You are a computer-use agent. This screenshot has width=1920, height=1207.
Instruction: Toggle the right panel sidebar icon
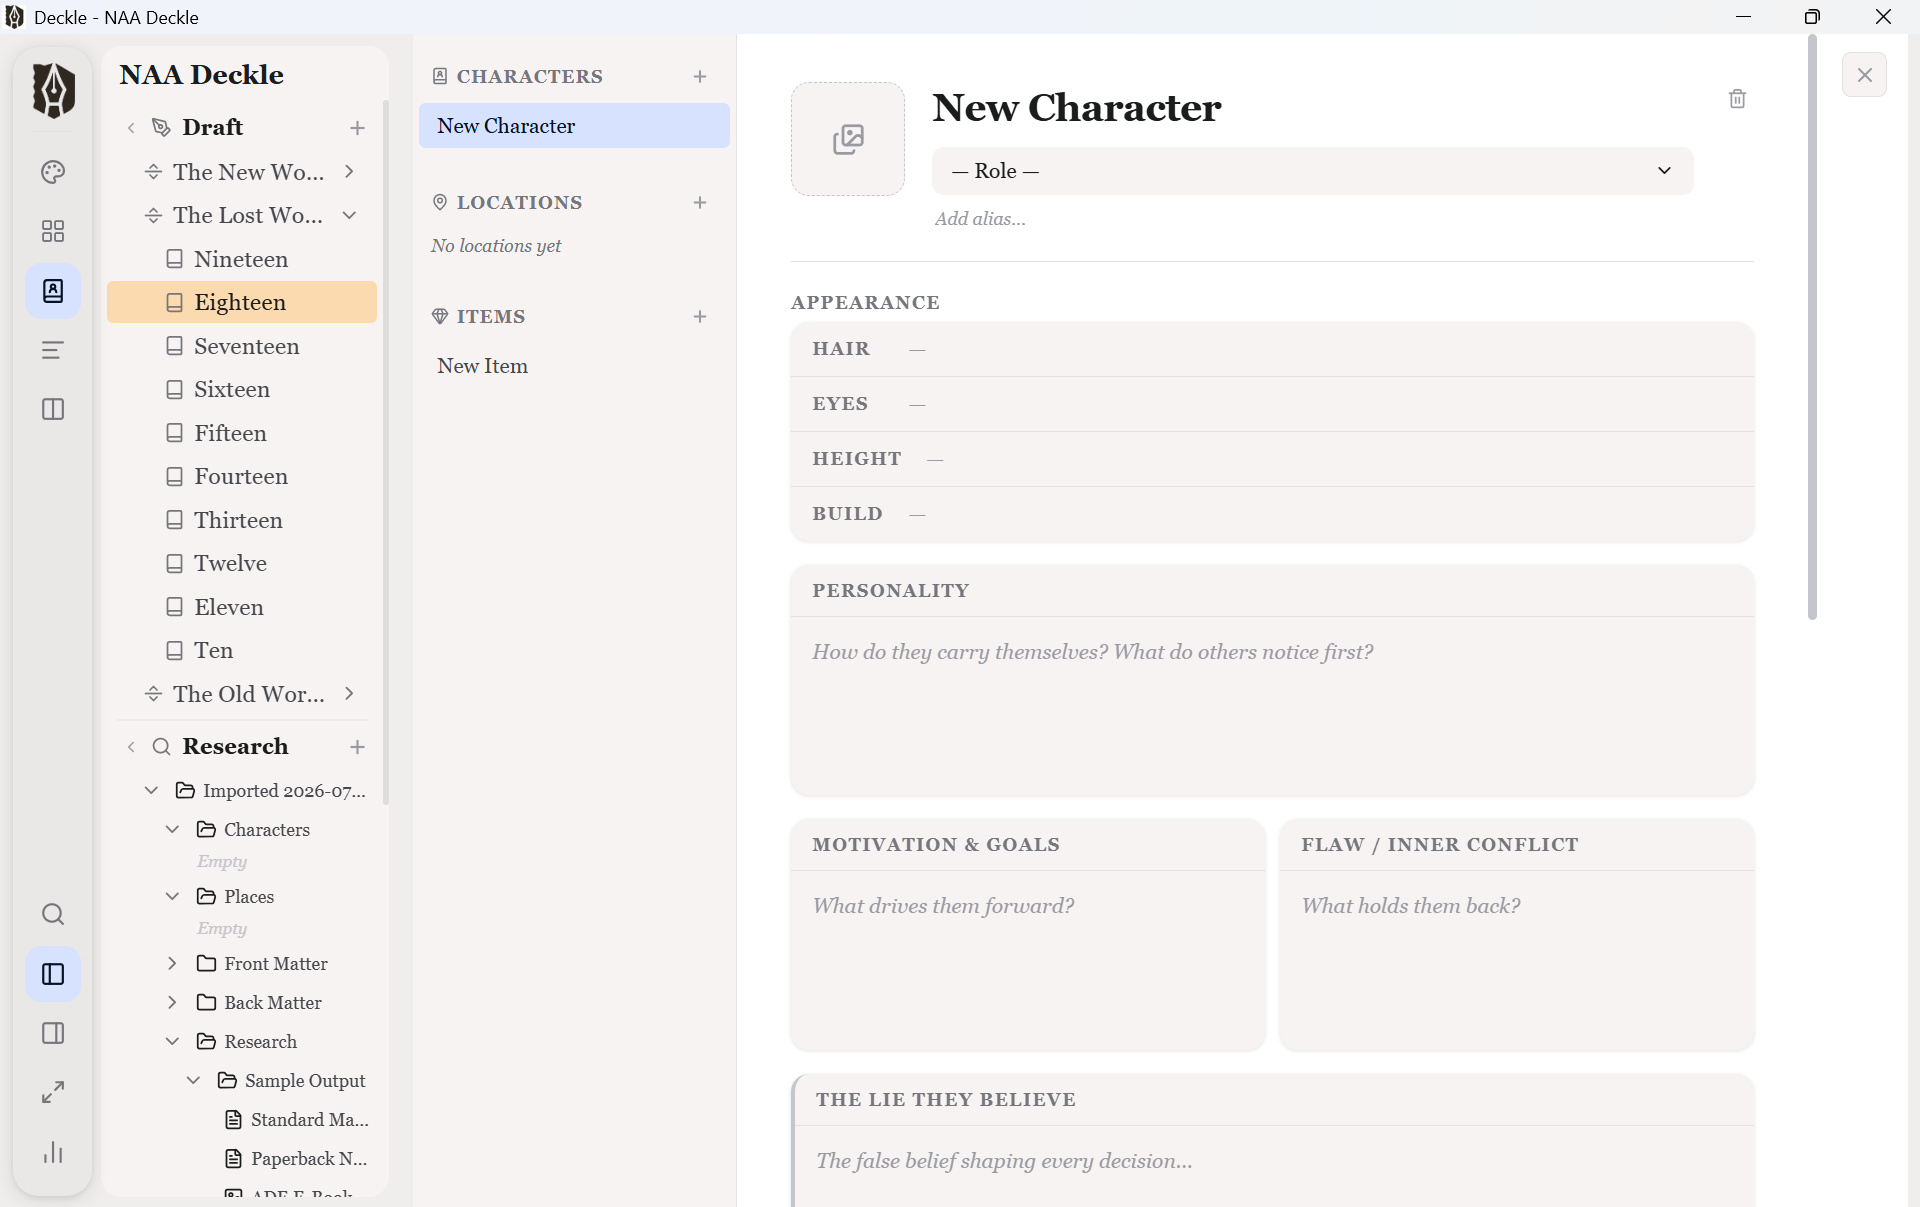tap(53, 1033)
